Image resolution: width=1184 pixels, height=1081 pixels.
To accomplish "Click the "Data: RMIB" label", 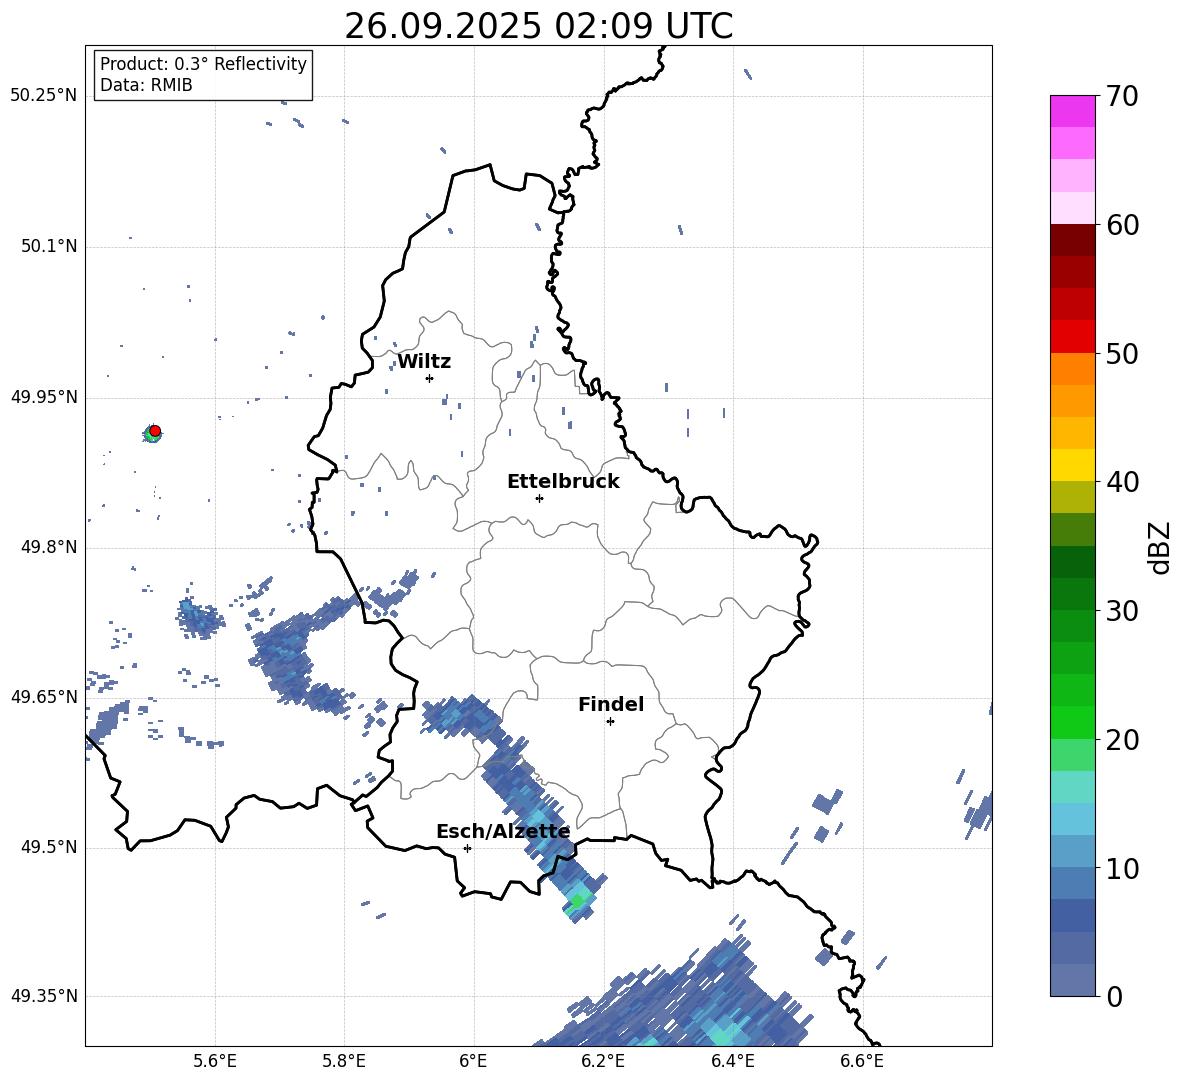I will [x=146, y=85].
